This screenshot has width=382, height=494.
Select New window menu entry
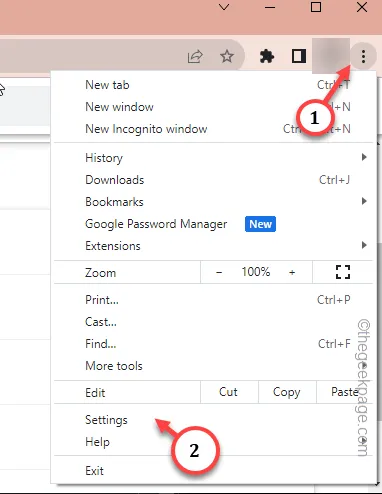click(x=213, y=107)
